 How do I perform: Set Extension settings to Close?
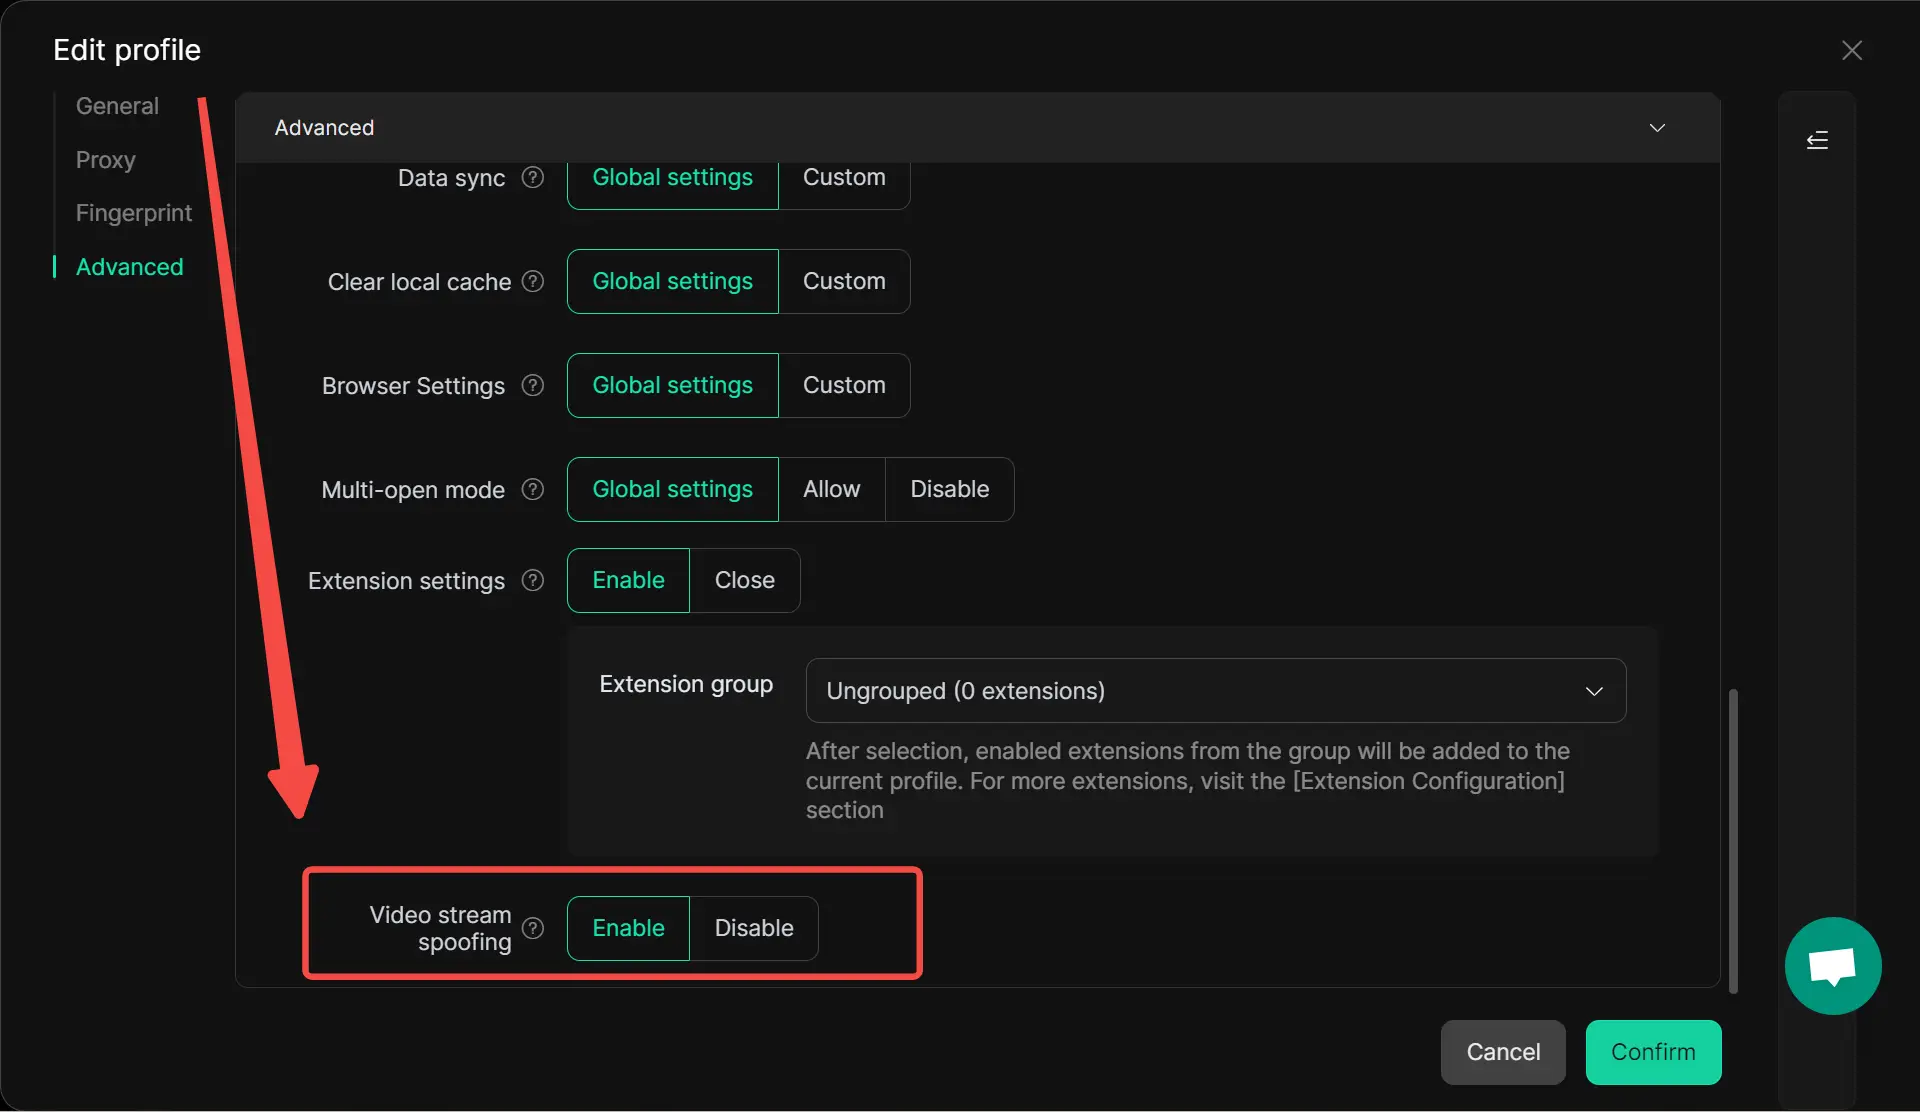click(x=744, y=581)
